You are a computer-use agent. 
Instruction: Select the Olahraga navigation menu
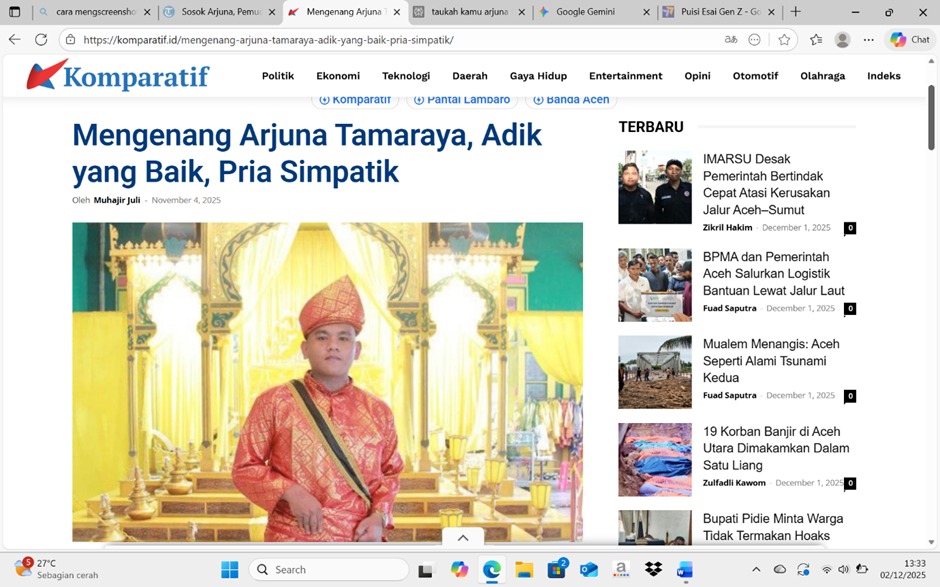pos(822,76)
